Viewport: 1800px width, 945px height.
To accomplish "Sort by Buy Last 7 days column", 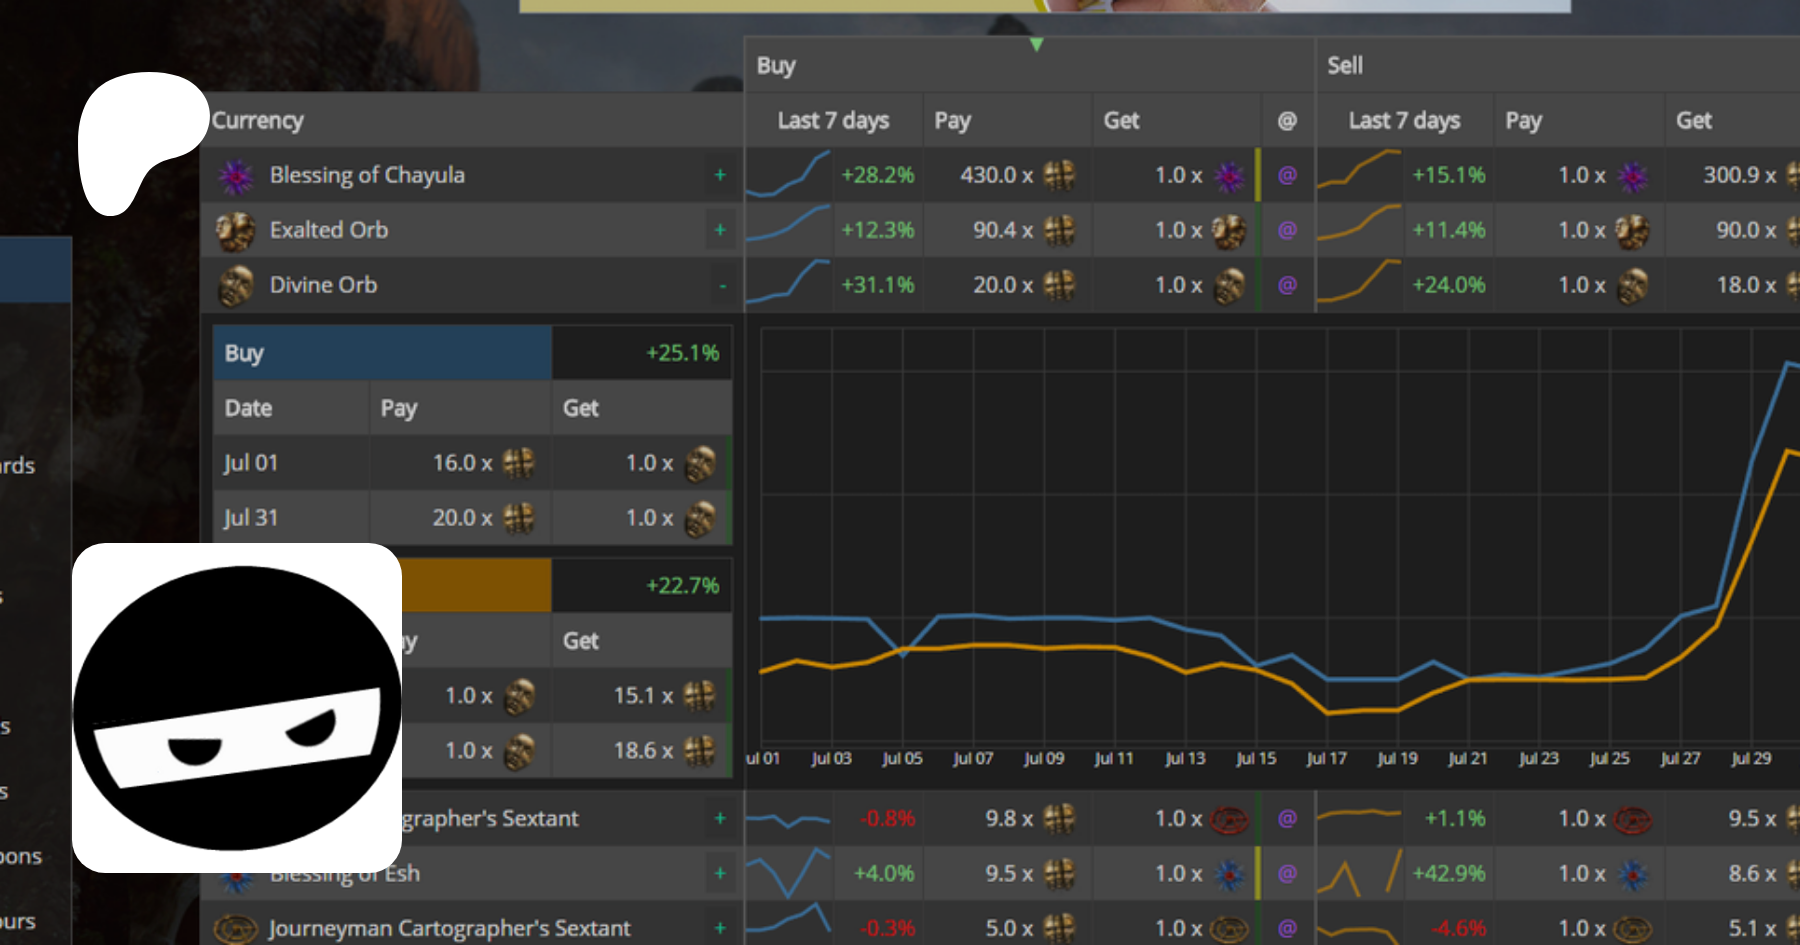I will [833, 121].
